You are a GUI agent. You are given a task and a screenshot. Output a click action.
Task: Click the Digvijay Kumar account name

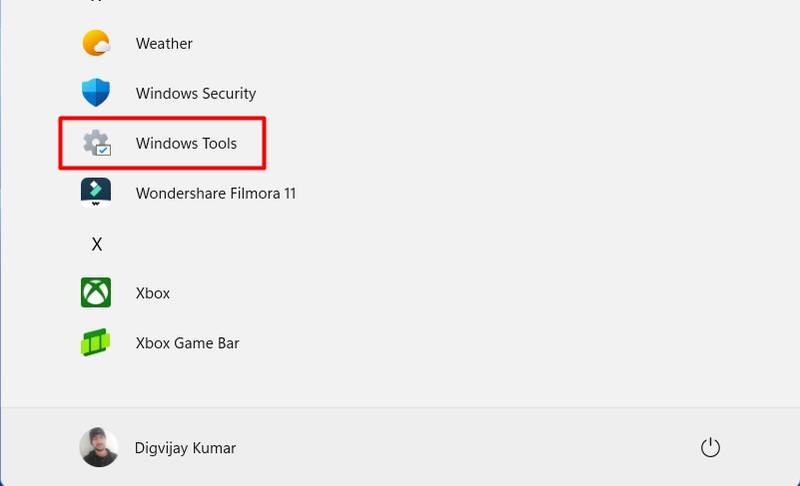[185, 448]
